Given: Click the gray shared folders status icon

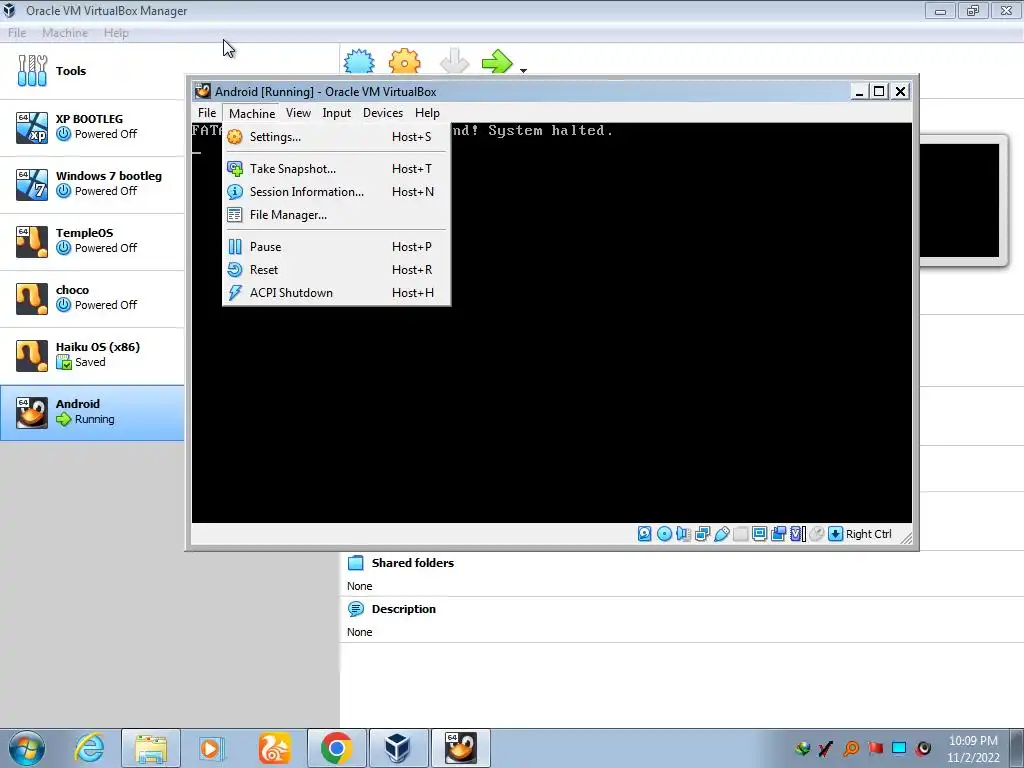Looking at the screenshot, I should point(741,534).
